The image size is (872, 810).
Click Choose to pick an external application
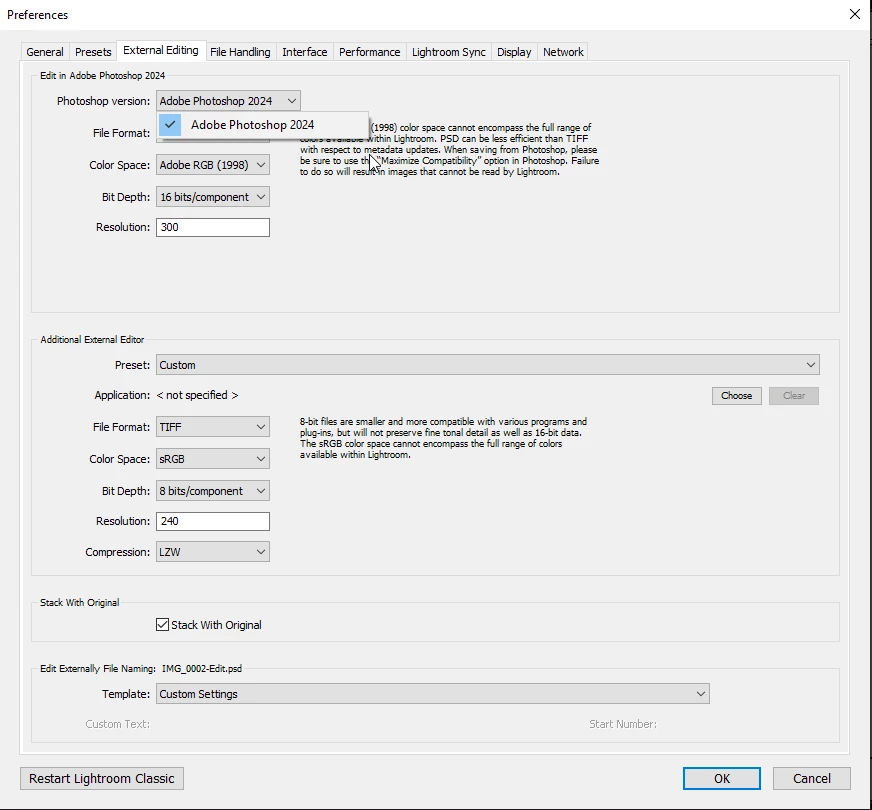pyautogui.click(x=736, y=396)
